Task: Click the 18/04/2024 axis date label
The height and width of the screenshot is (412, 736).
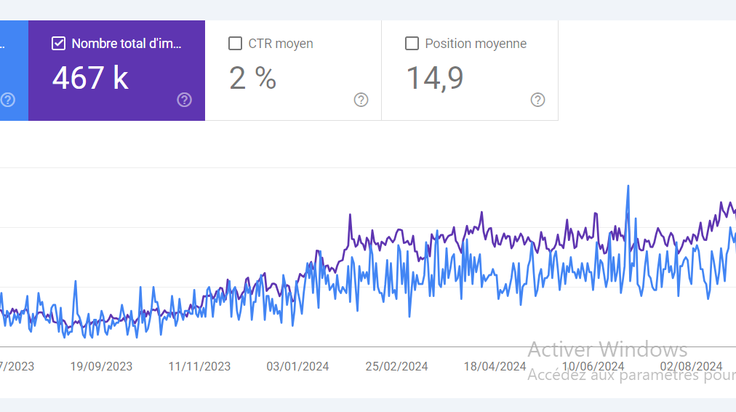Action: point(495,366)
